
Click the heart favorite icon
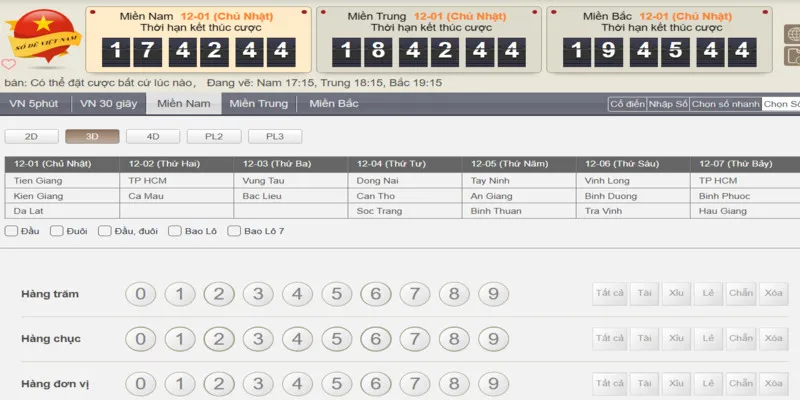coord(9,65)
